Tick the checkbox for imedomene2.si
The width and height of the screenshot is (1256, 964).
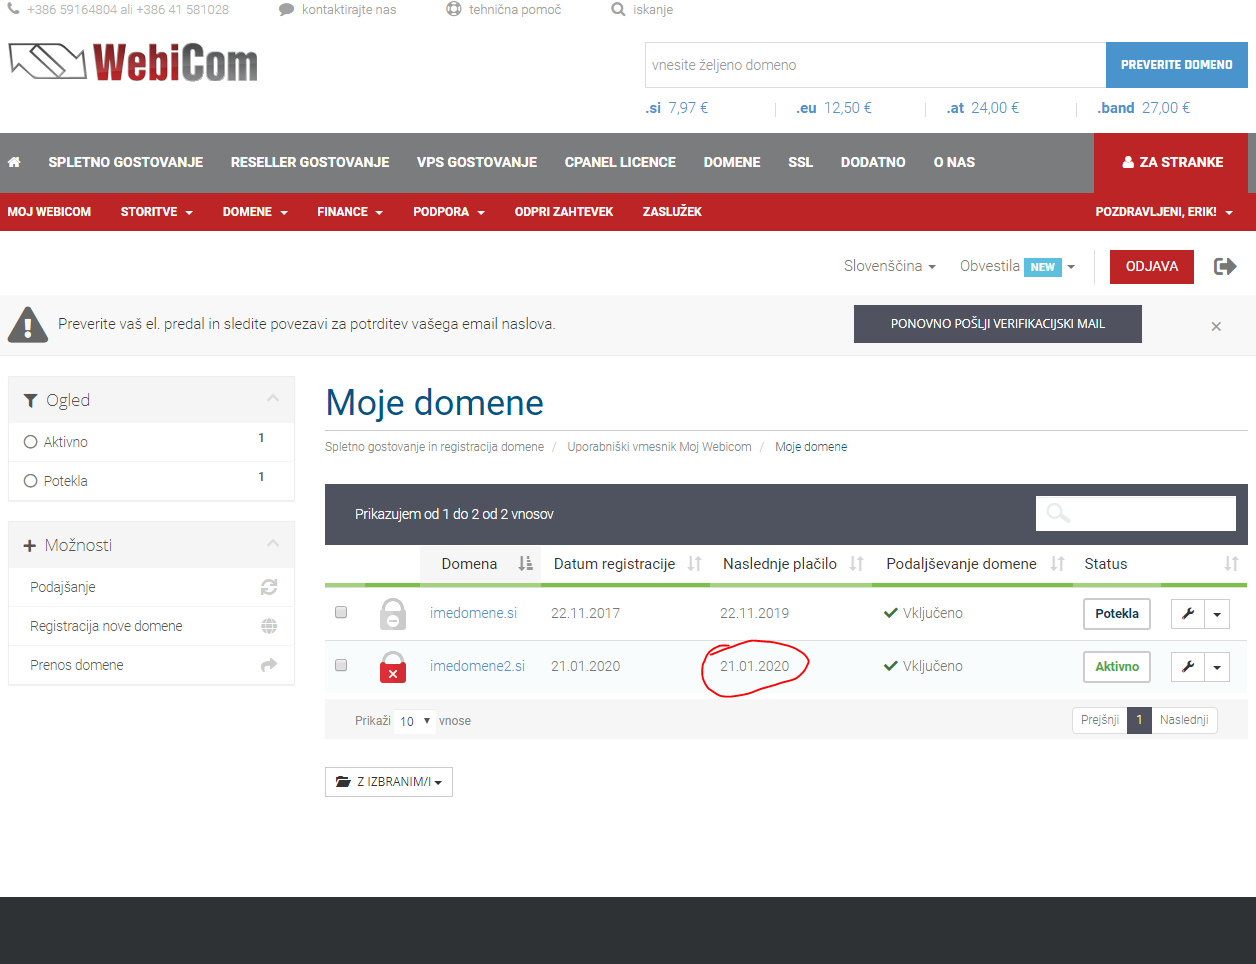pos(341,665)
